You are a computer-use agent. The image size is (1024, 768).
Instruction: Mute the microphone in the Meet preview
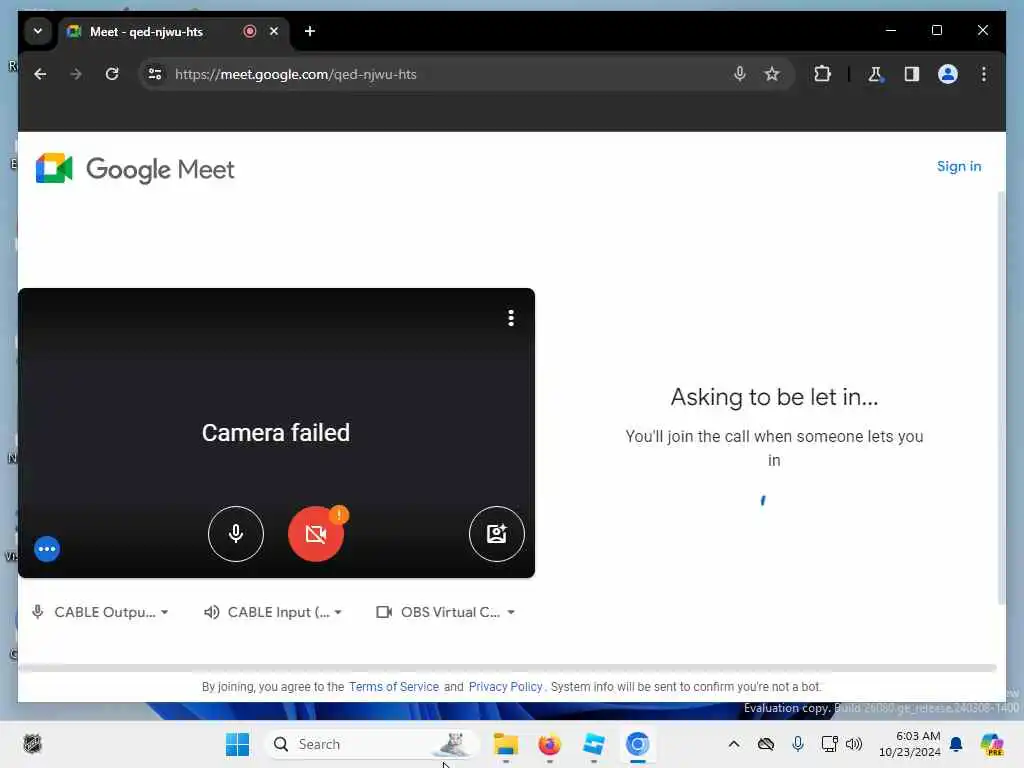click(236, 534)
